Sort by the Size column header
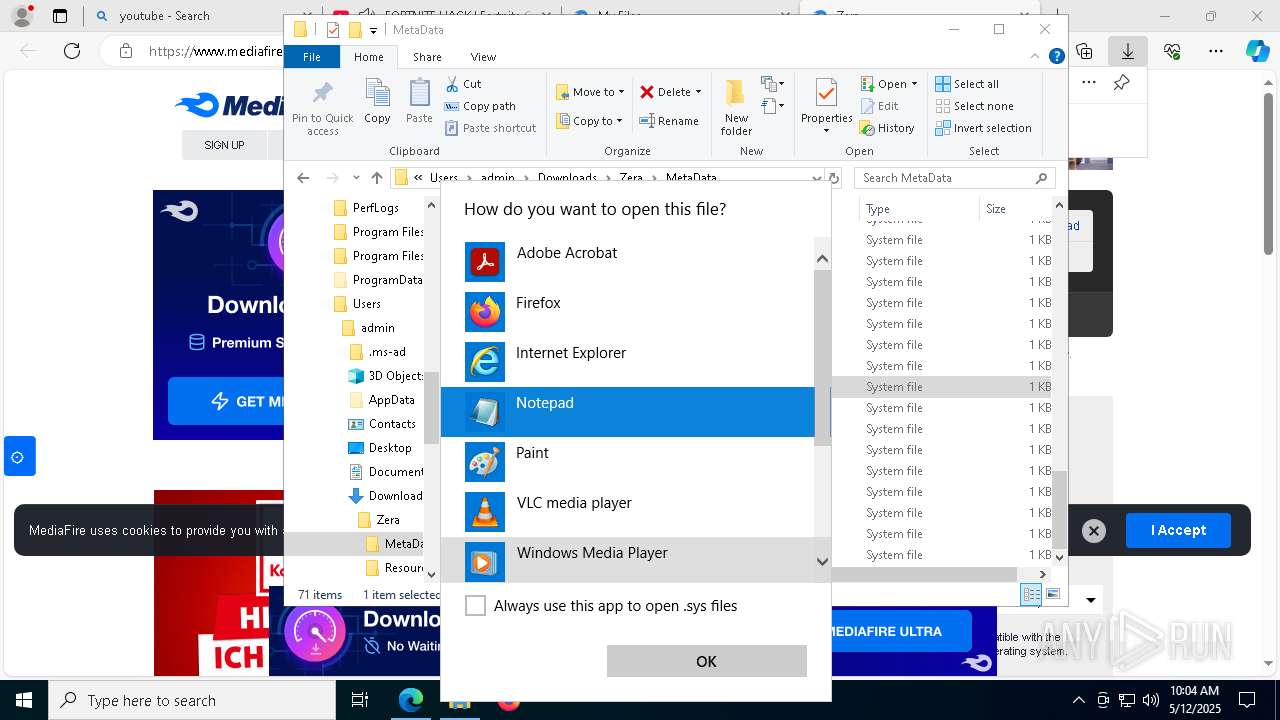The width and height of the screenshot is (1280, 720). pyautogui.click(x=1015, y=209)
